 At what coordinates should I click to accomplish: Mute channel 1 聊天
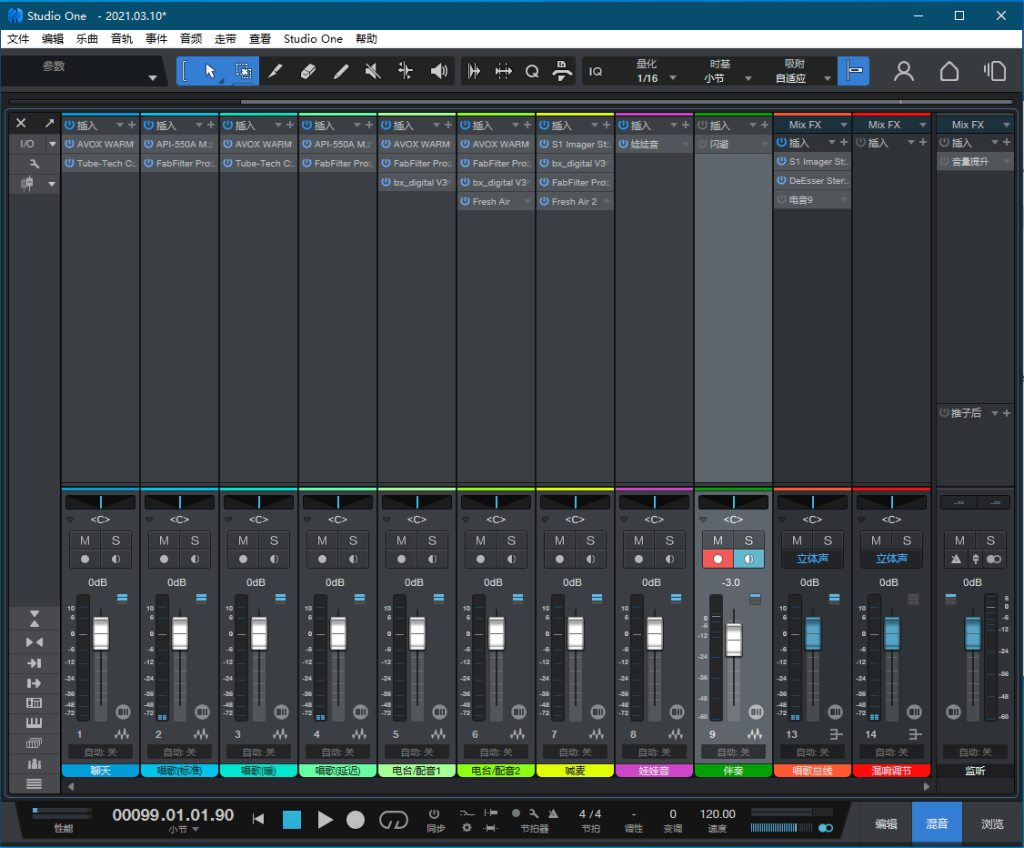85,541
